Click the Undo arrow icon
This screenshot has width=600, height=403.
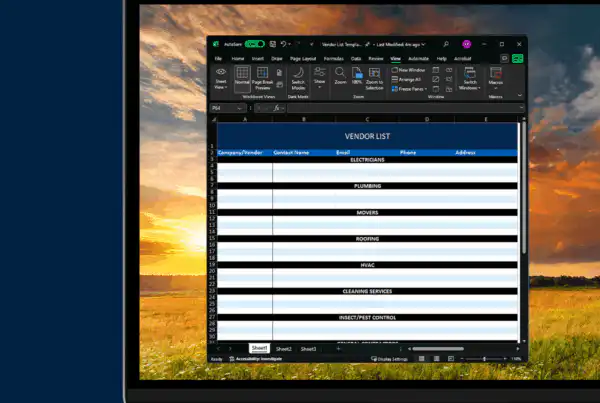pos(284,44)
